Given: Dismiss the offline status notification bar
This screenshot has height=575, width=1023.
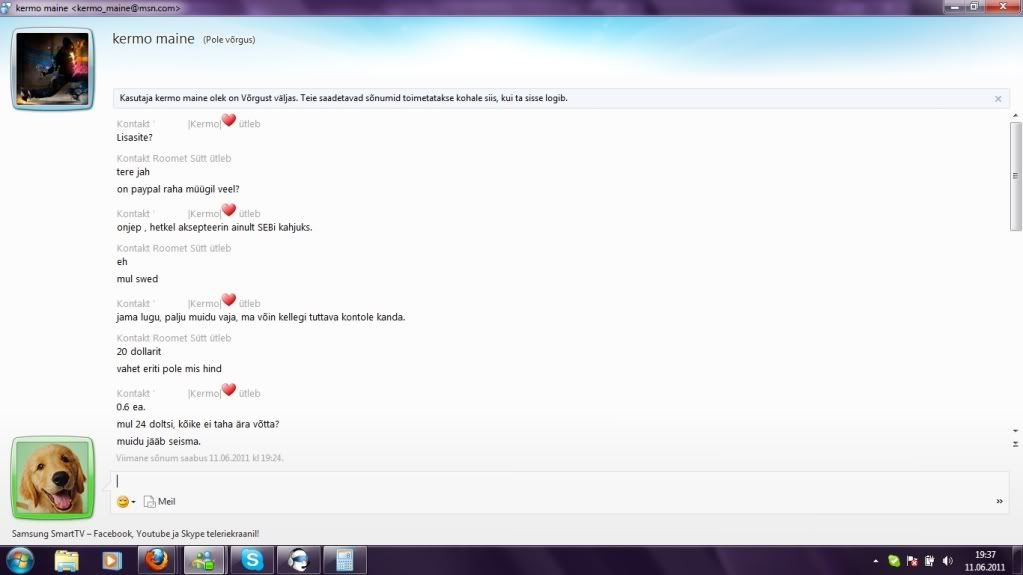Looking at the screenshot, I should click(997, 99).
